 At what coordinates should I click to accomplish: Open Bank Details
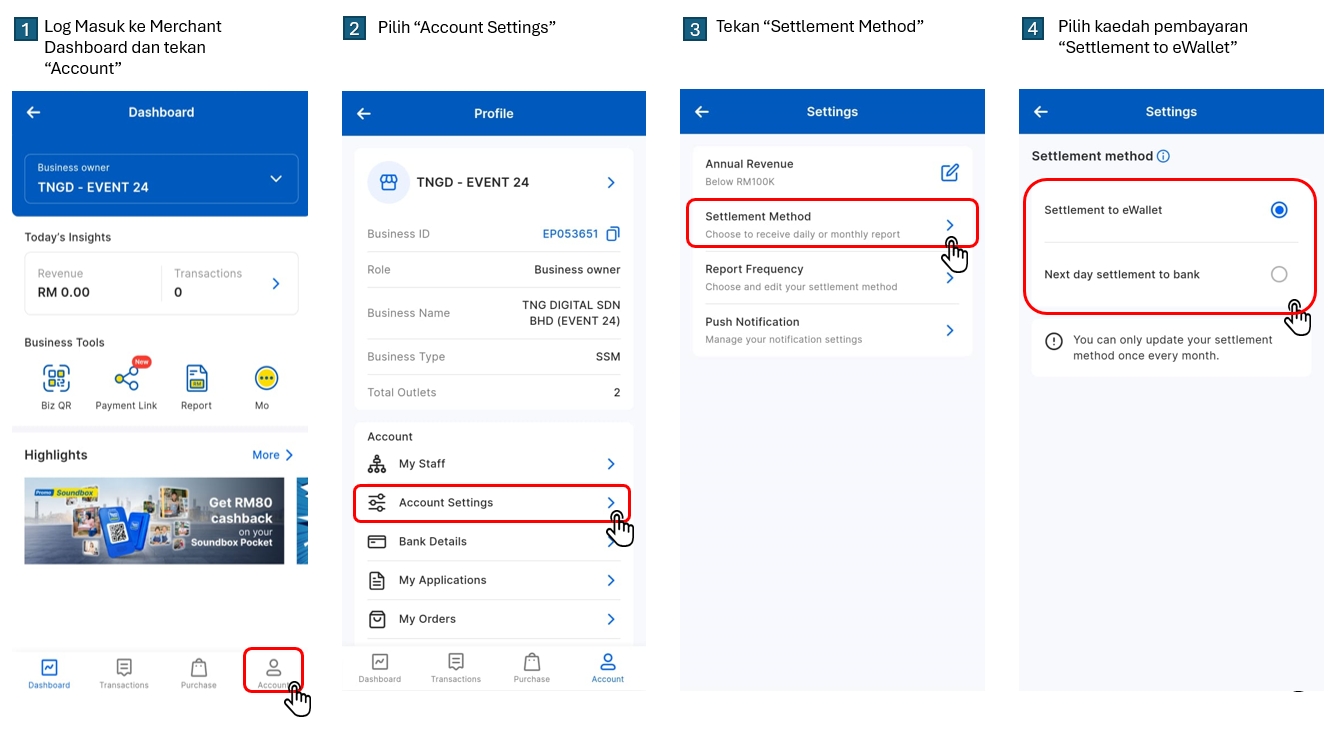coord(494,542)
